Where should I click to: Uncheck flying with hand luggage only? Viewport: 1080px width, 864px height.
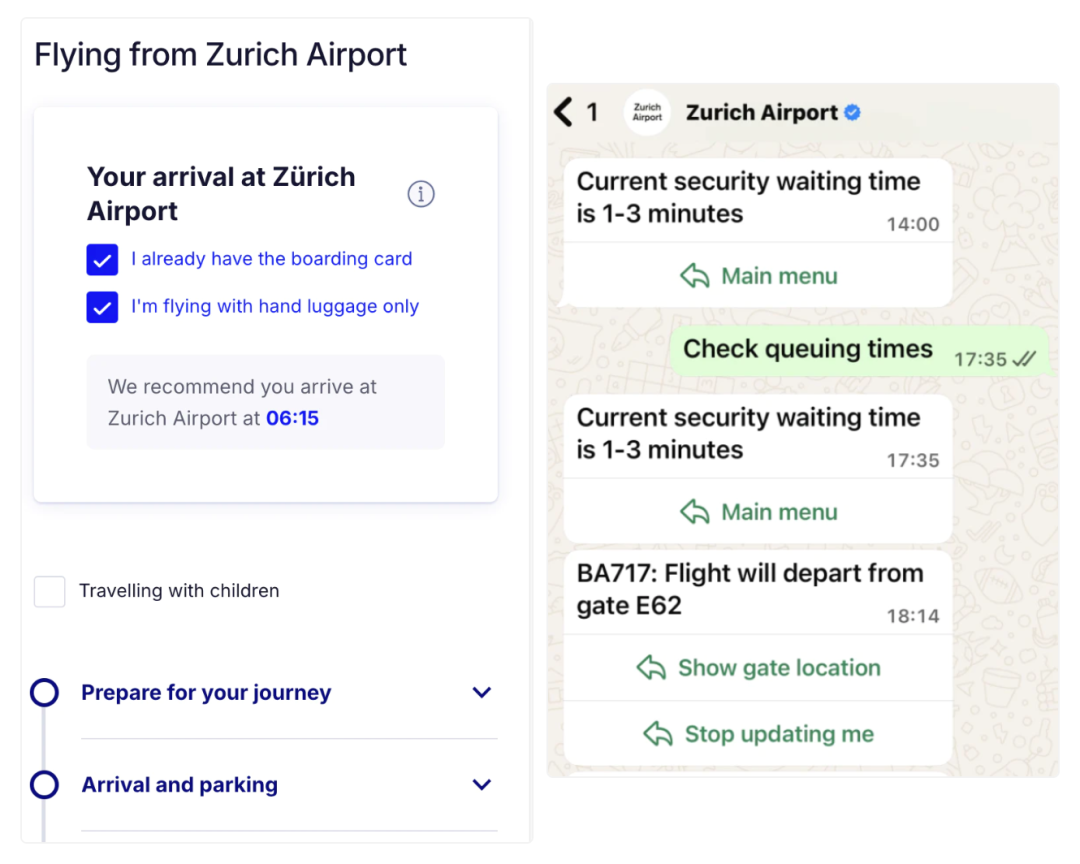[102, 307]
